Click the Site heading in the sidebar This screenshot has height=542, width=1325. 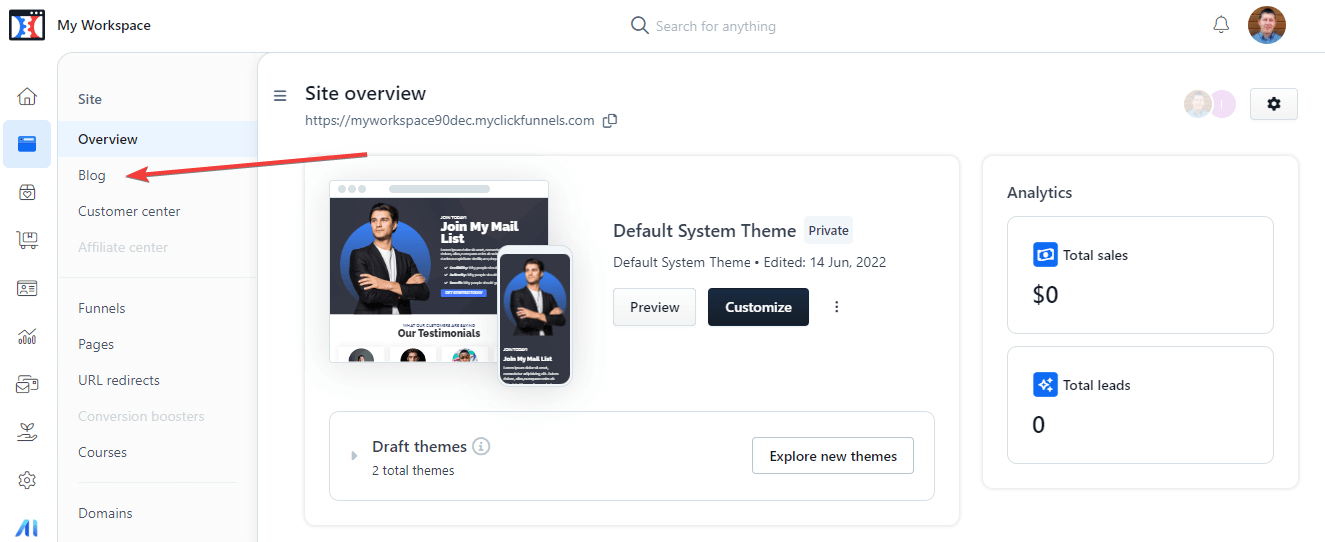click(x=90, y=99)
